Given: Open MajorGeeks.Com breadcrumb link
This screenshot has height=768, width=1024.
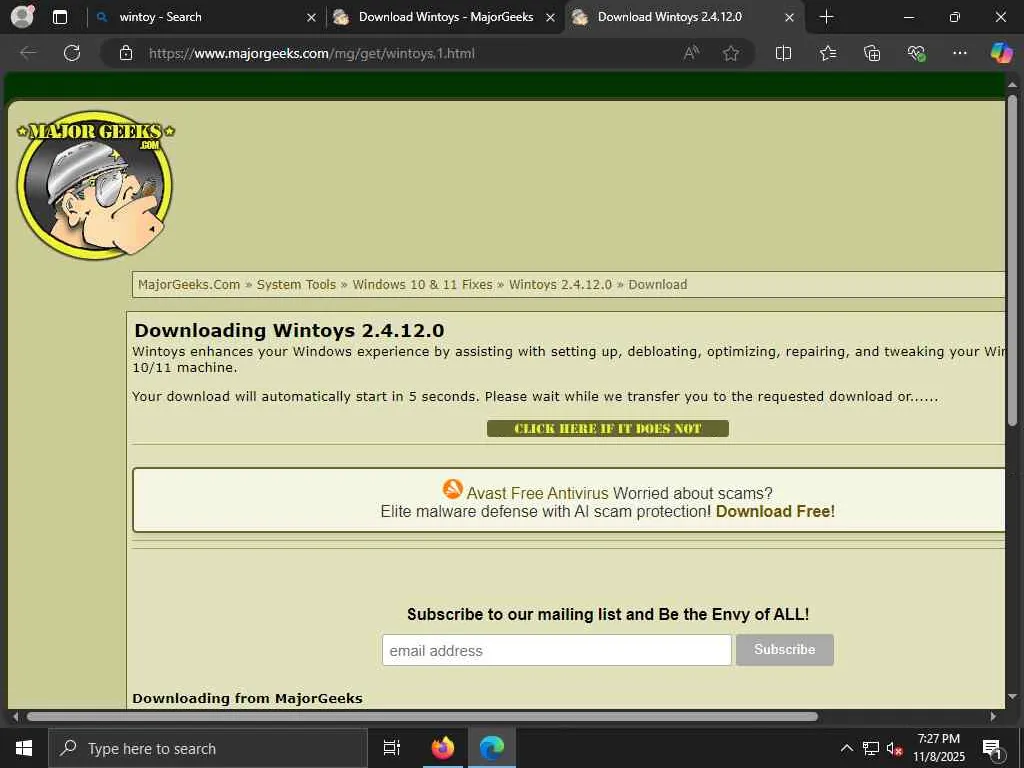Looking at the screenshot, I should tap(189, 285).
